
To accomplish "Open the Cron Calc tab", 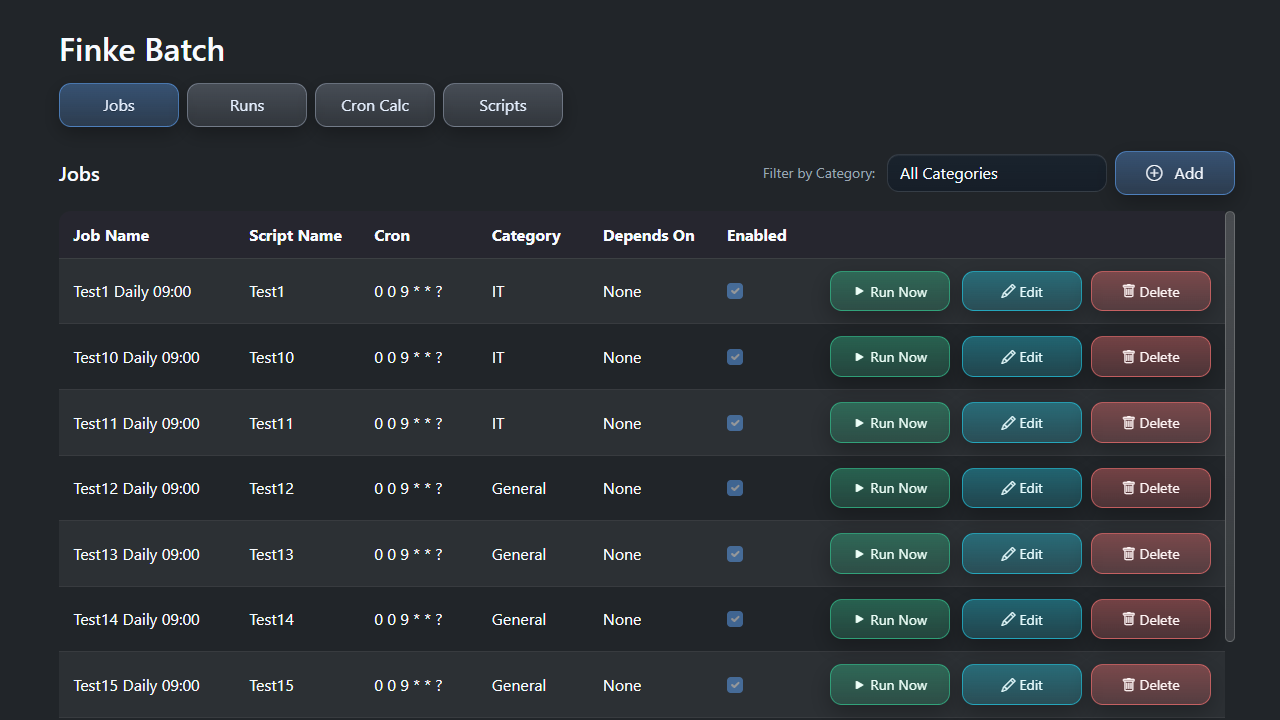I will click(x=375, y=105).
